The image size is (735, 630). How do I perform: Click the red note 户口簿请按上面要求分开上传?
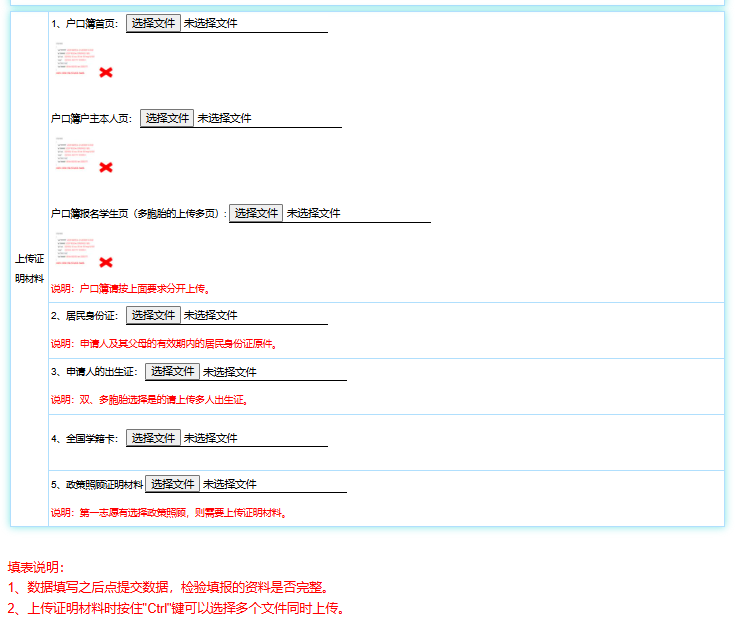[130, 289]
